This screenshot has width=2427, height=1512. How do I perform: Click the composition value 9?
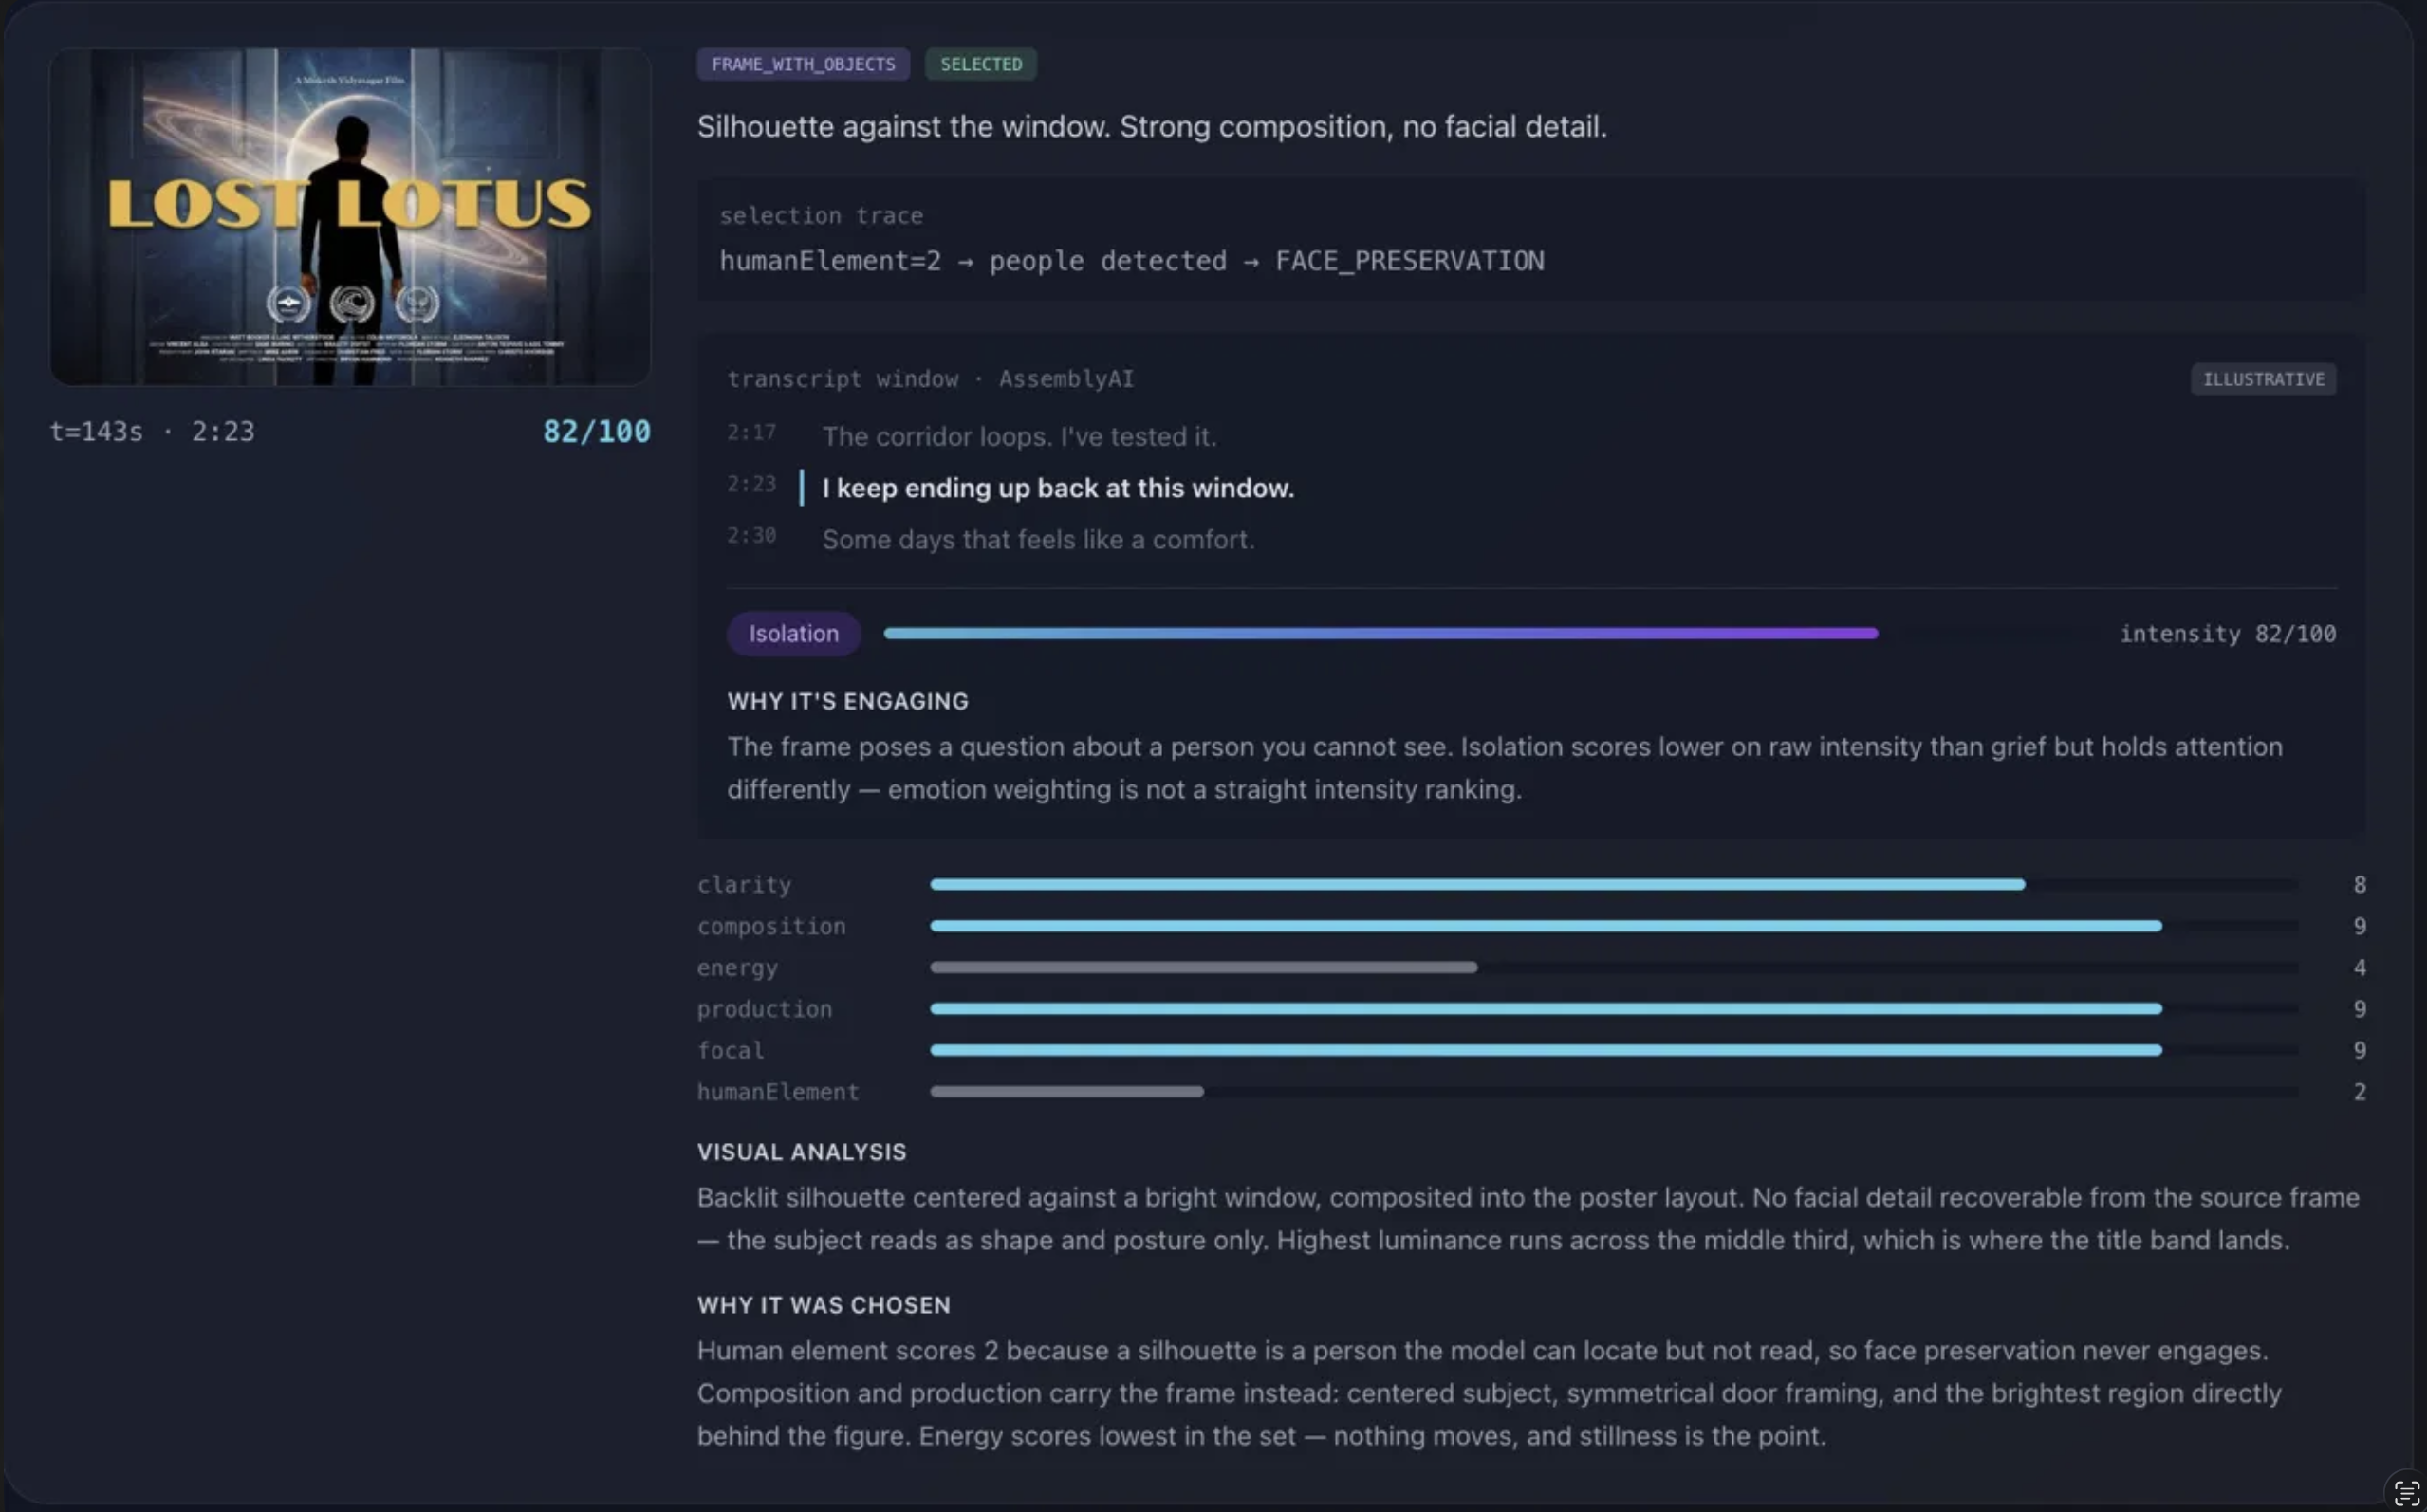2360,927
